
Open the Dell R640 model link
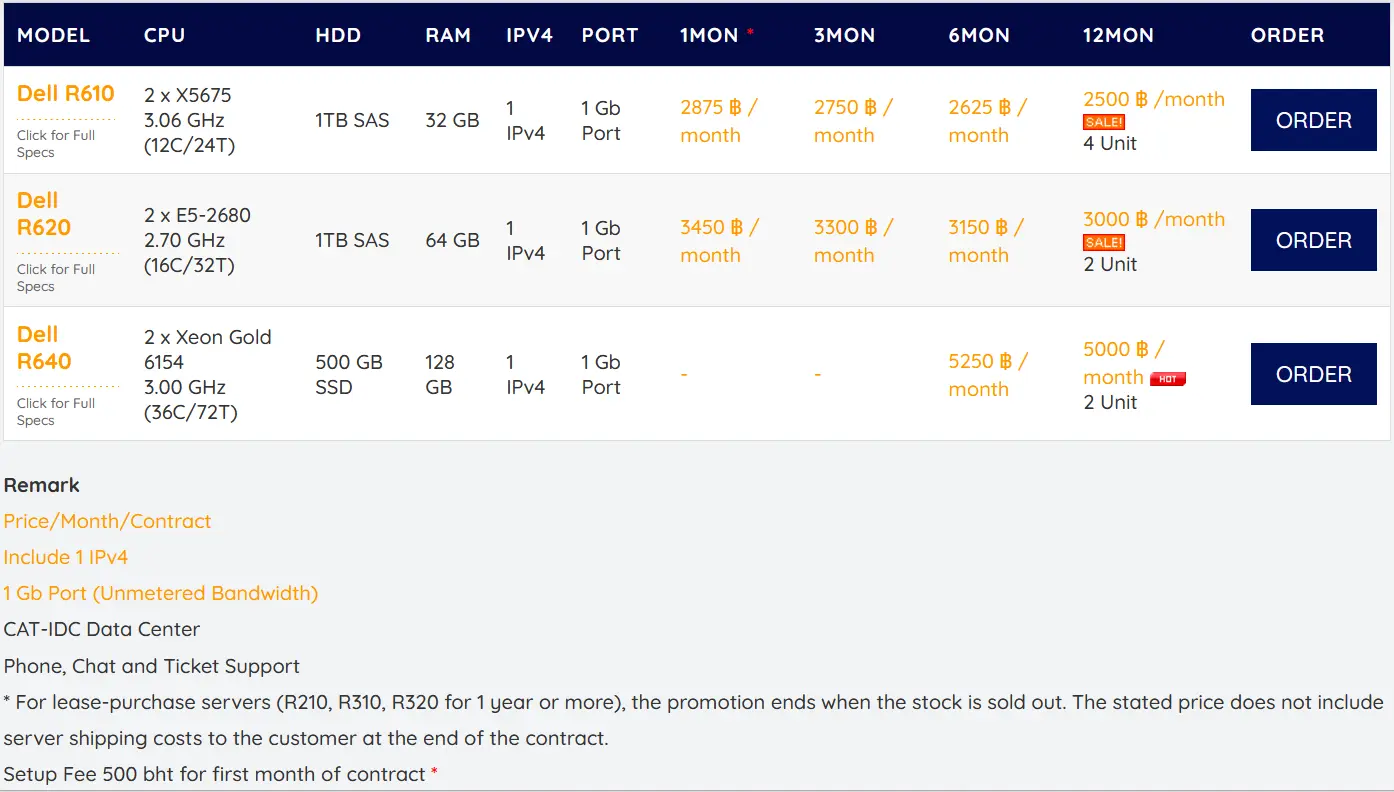(44, 348)
